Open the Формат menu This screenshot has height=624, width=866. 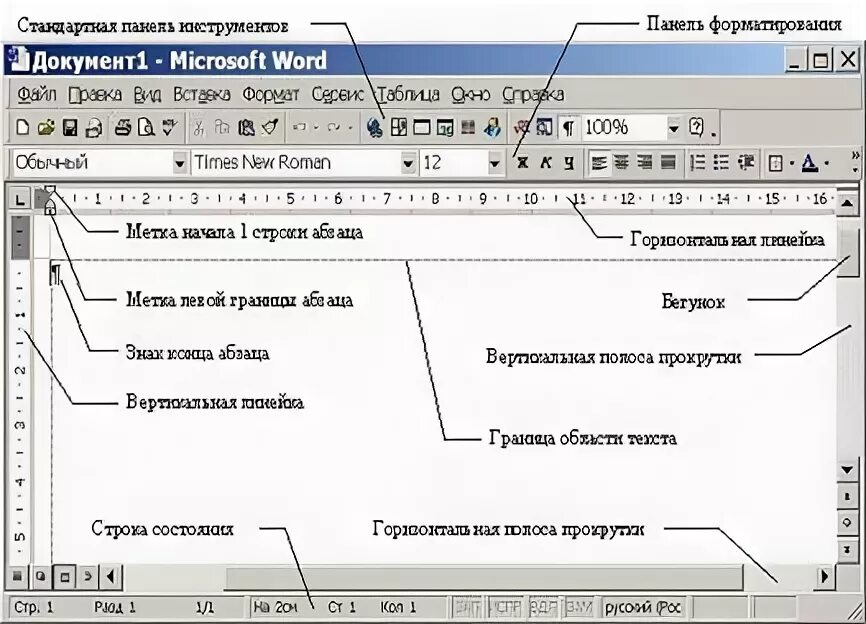(271, 94)
